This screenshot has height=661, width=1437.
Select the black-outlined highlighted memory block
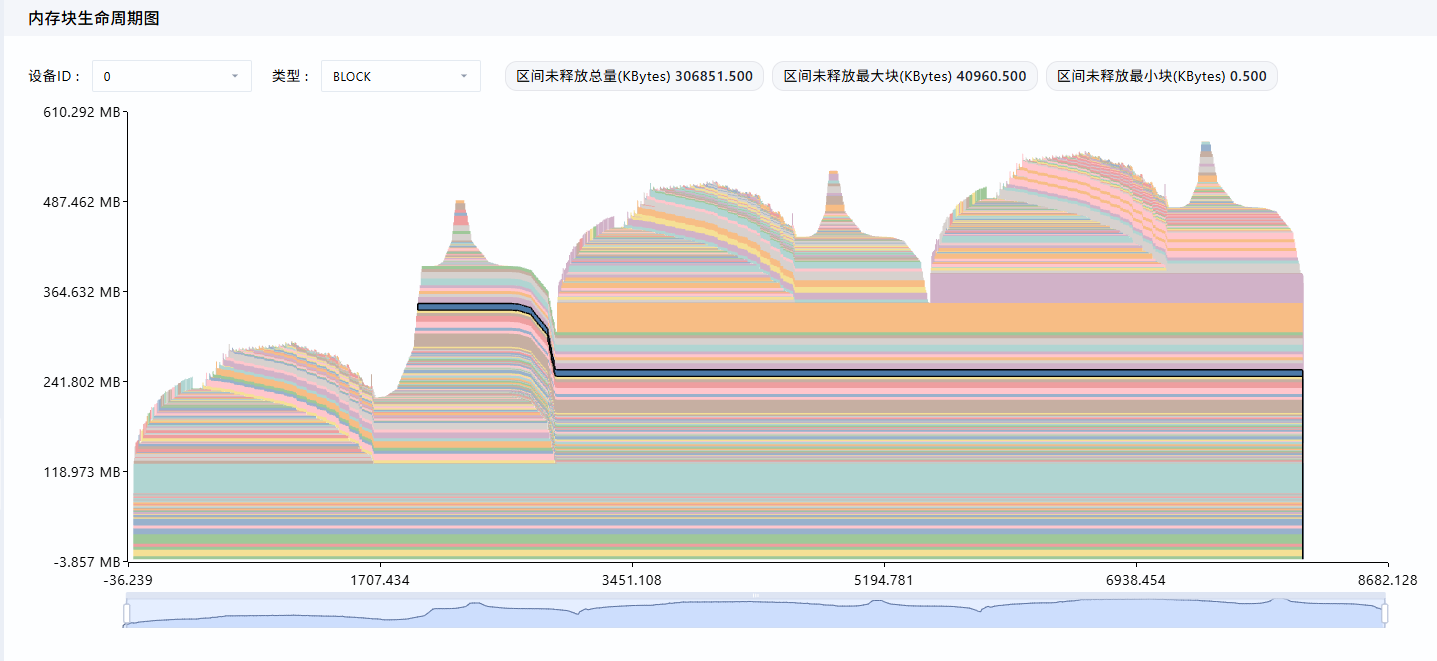click(928, 373)
